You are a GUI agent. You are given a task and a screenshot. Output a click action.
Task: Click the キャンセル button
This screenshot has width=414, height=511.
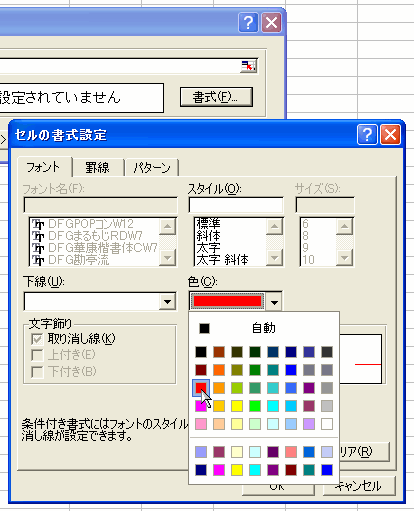point(359,486)
